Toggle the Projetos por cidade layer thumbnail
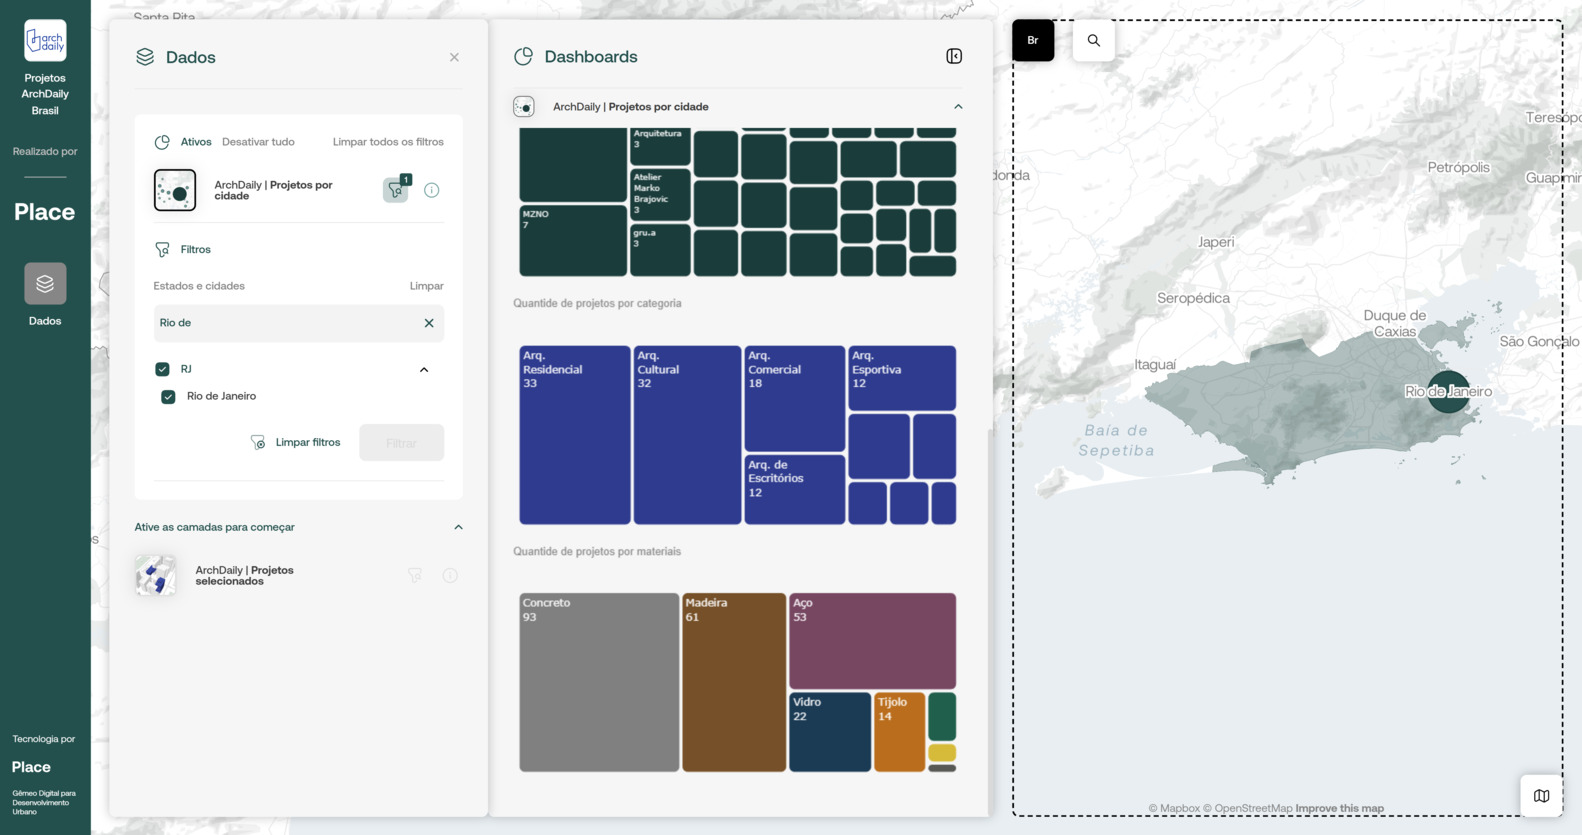Viewport: 1582px width, 835px height. 175,190
